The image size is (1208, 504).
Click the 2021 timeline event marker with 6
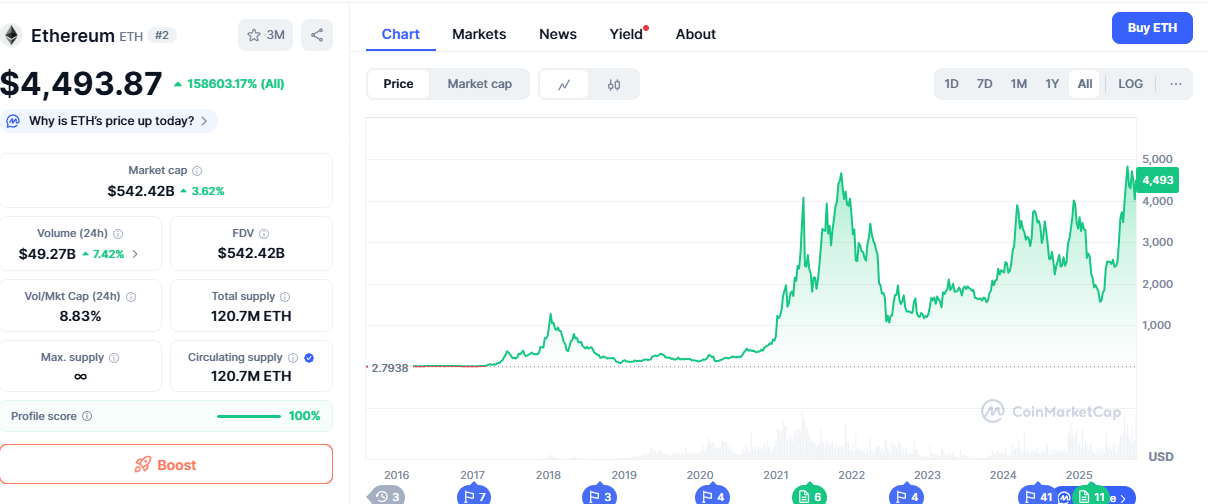click(x=808, y=496)
